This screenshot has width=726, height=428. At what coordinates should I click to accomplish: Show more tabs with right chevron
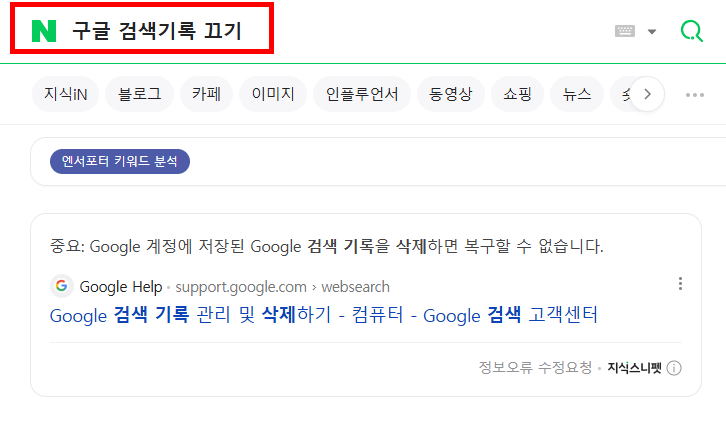click(x=647, y=94)
